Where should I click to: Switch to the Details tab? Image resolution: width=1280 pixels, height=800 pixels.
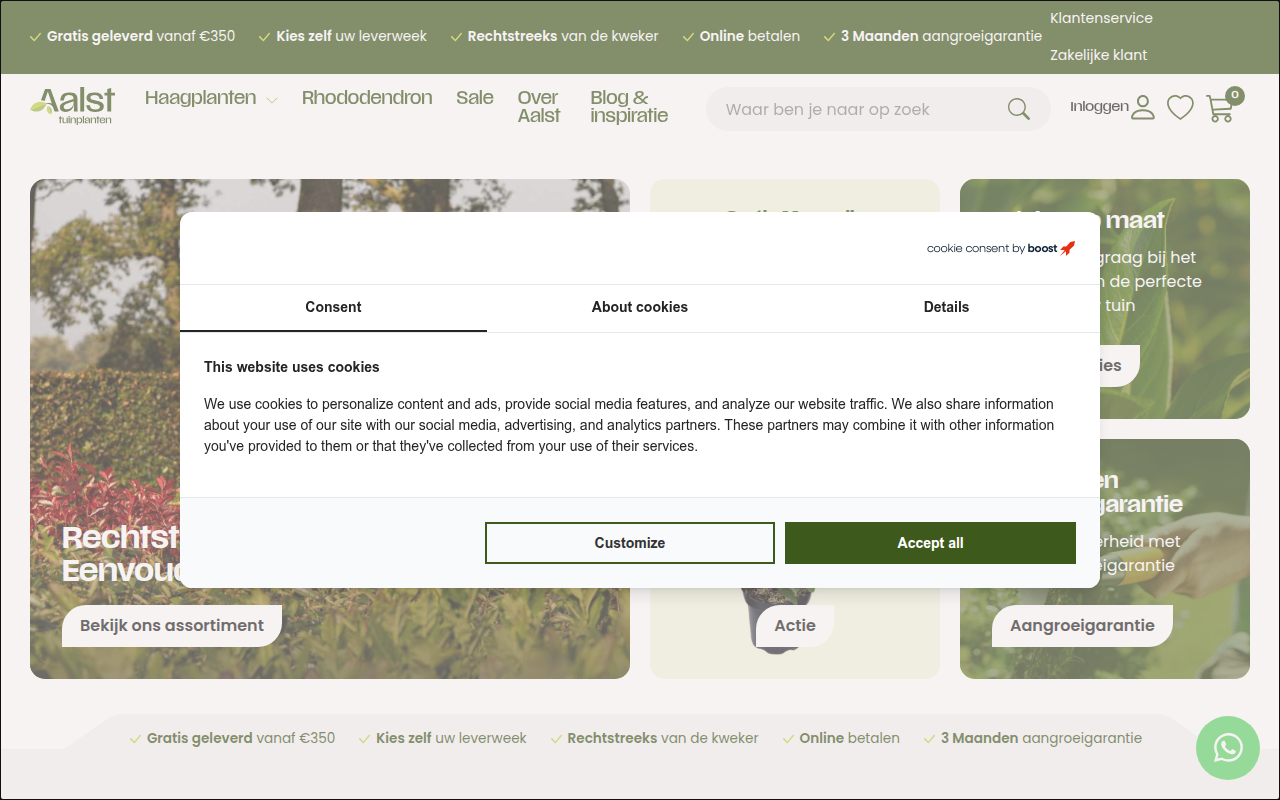[946, 308]
